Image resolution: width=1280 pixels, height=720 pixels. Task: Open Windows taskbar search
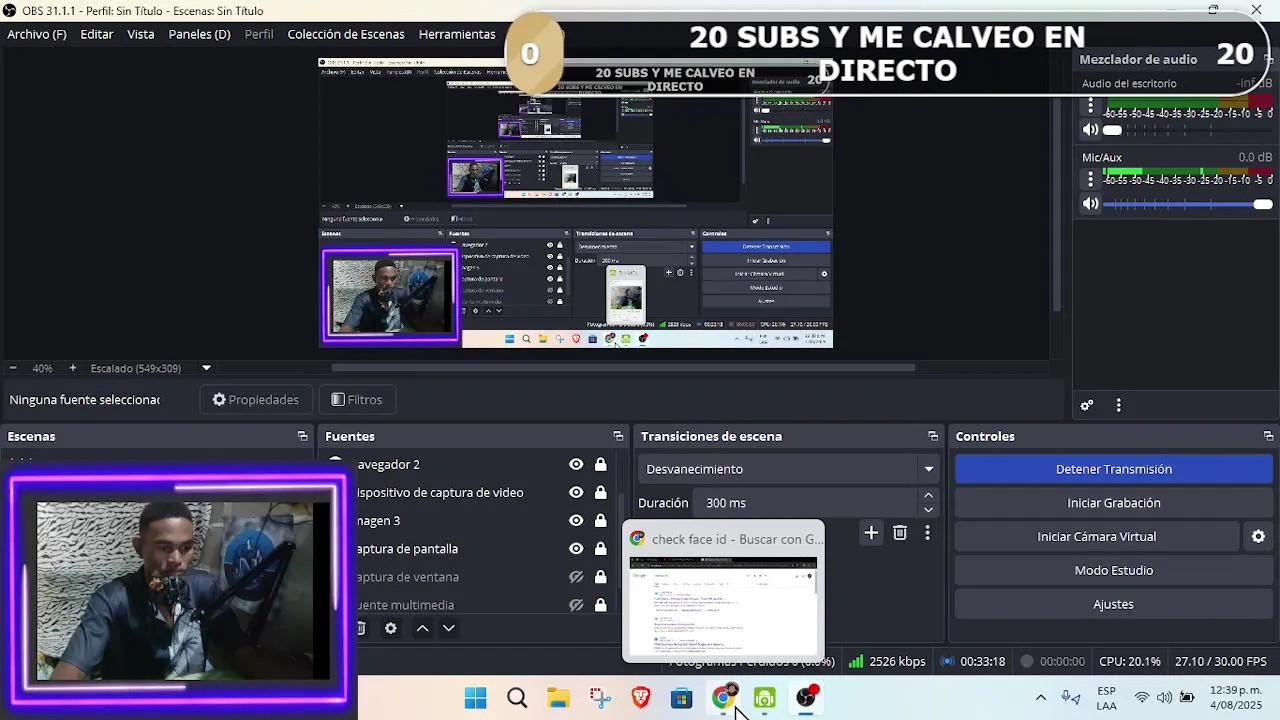[x=517, y=698]
